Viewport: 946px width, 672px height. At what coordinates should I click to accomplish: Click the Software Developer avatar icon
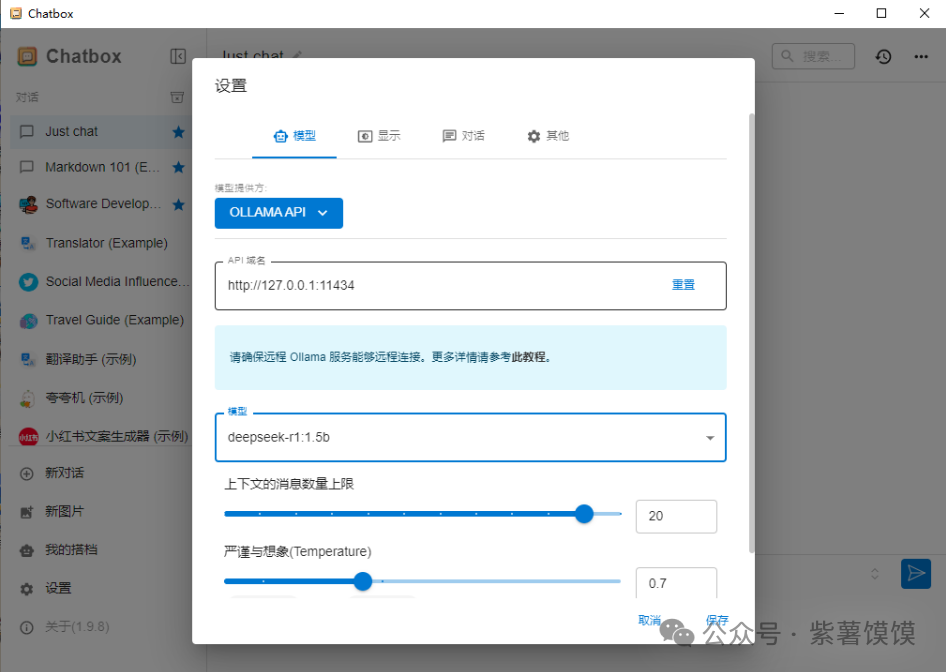pyautogui.click(x=28, y=204)
